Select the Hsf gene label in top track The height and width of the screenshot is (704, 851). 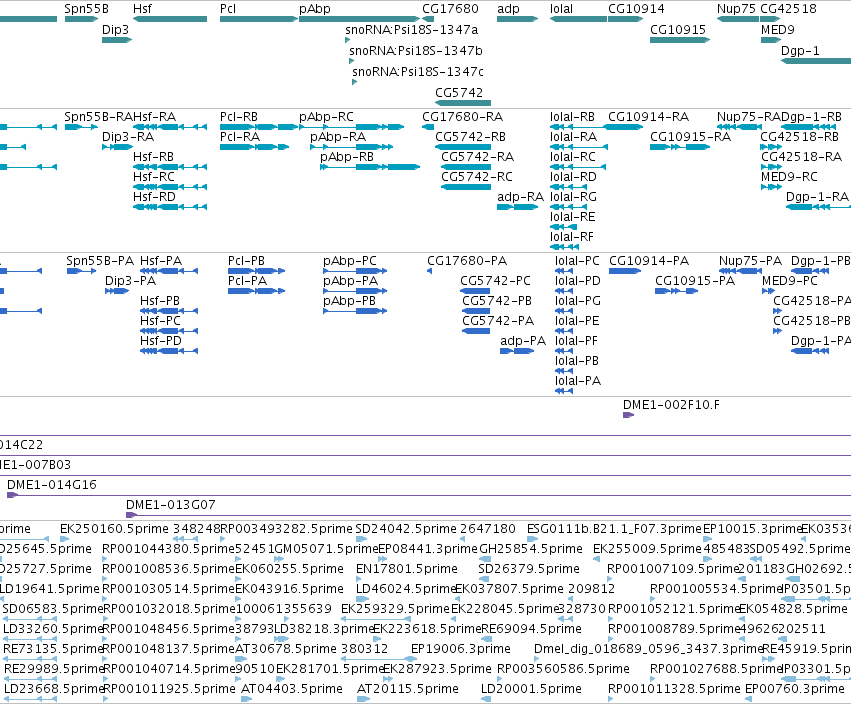tap(142, 9)
